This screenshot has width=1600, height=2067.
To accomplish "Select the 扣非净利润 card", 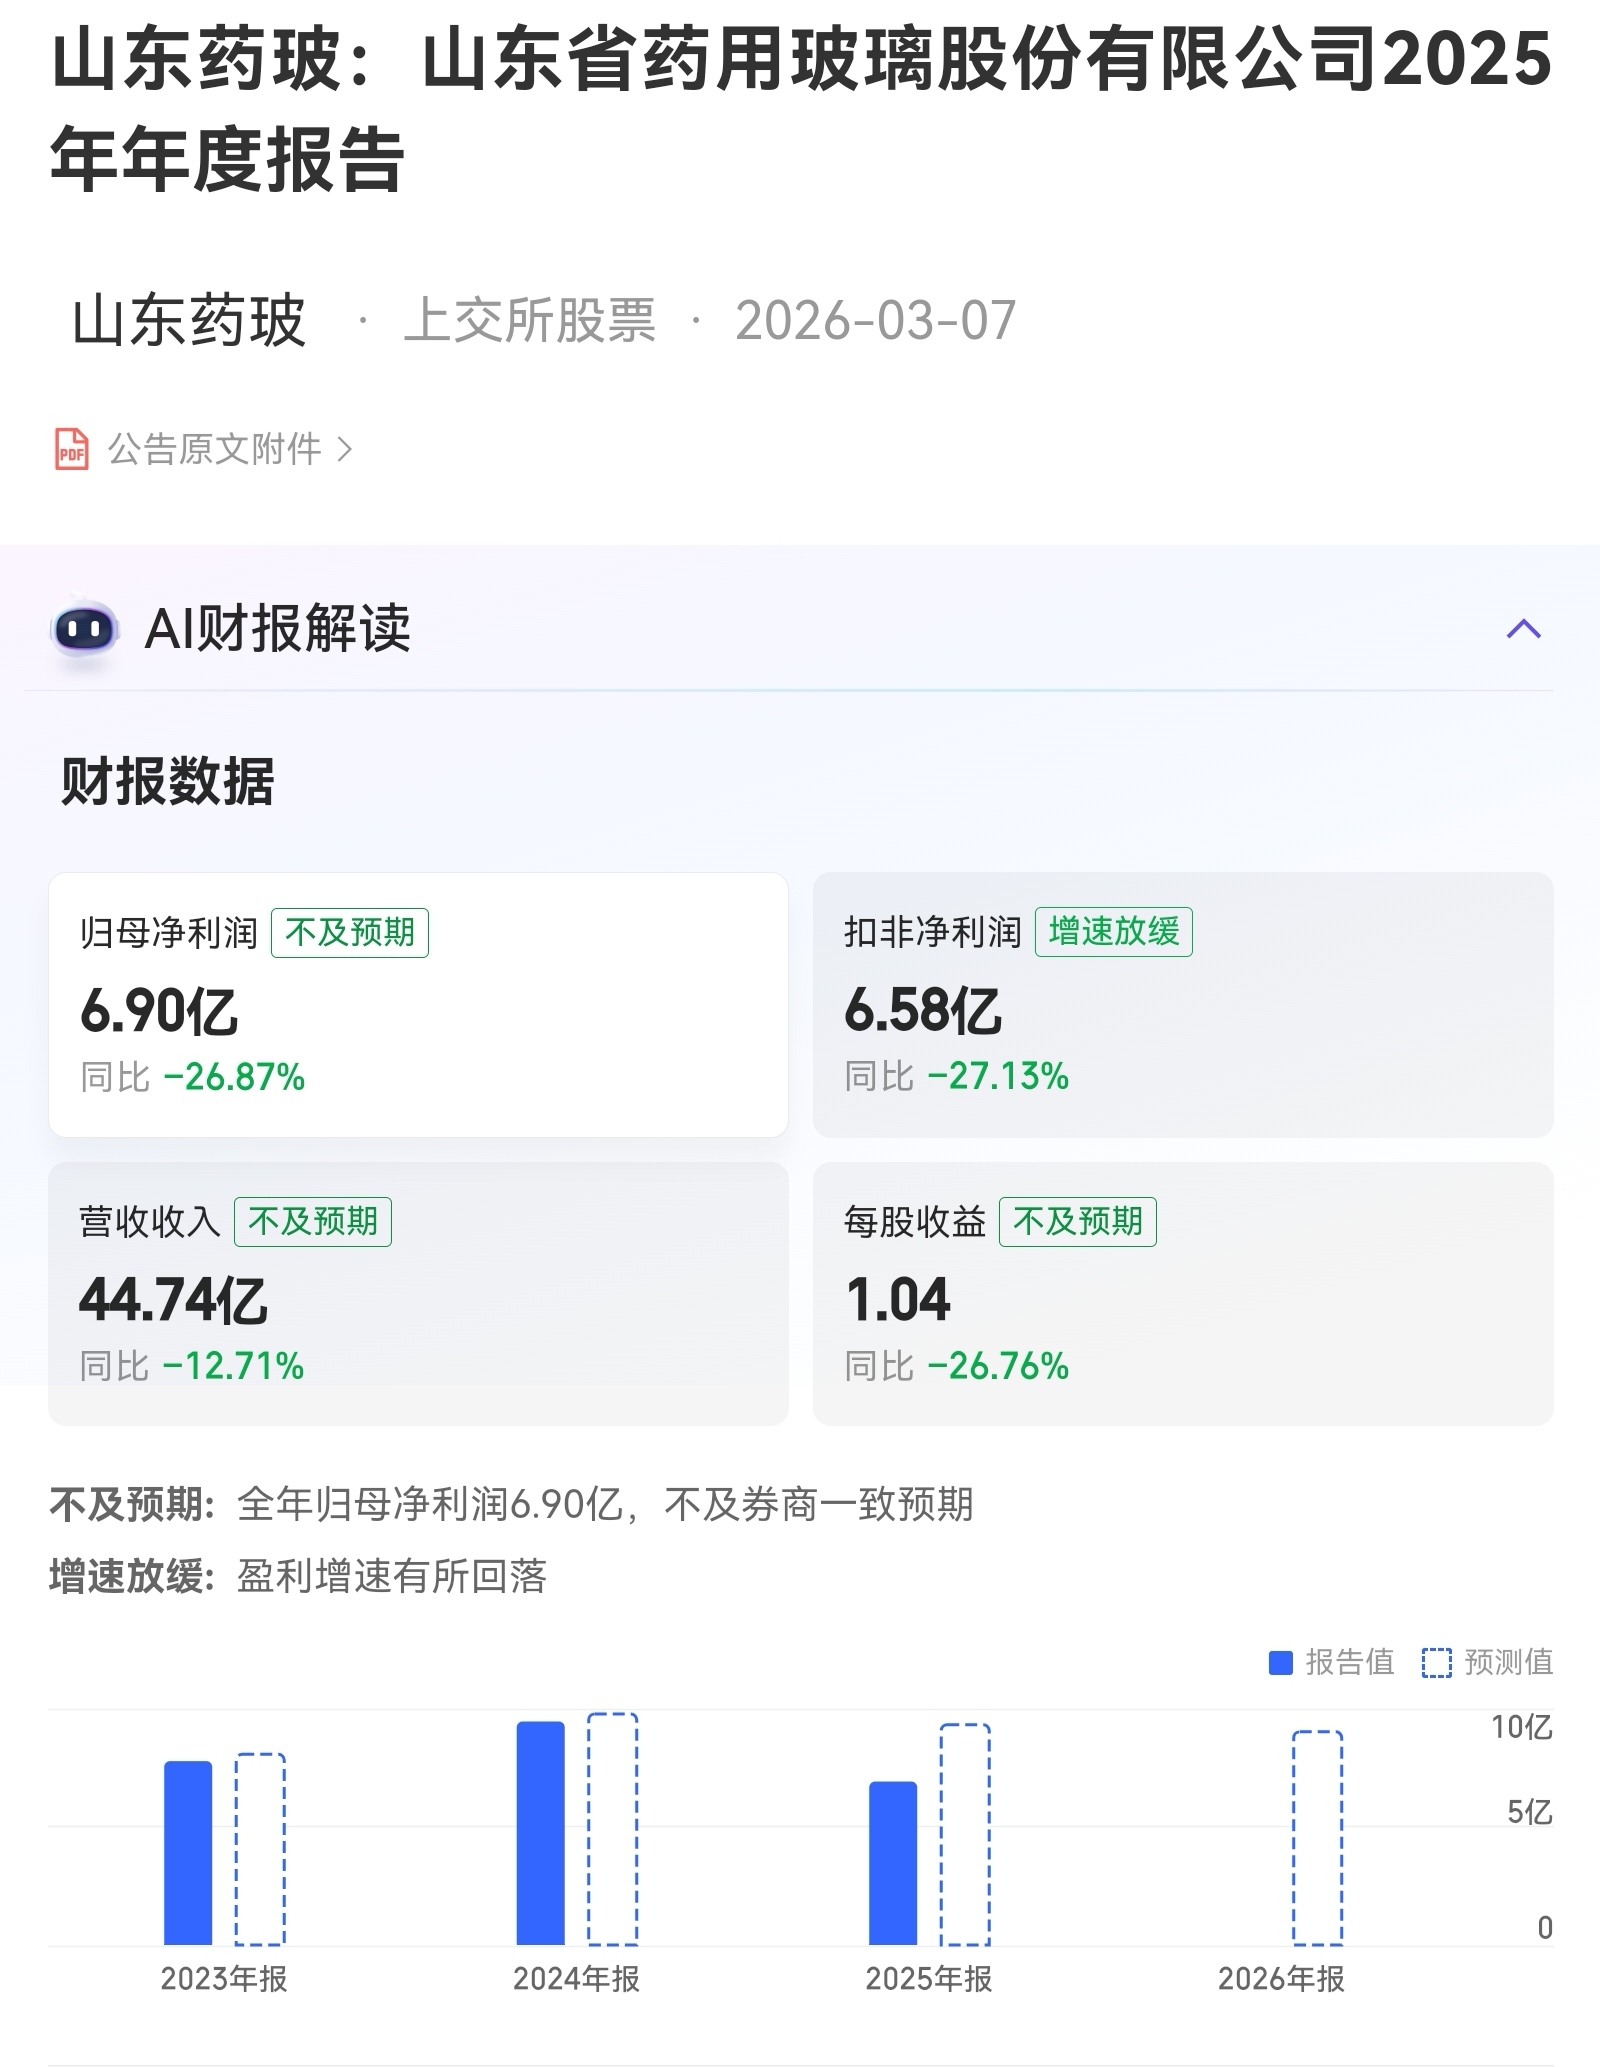I will (x=1183, y=1004).
